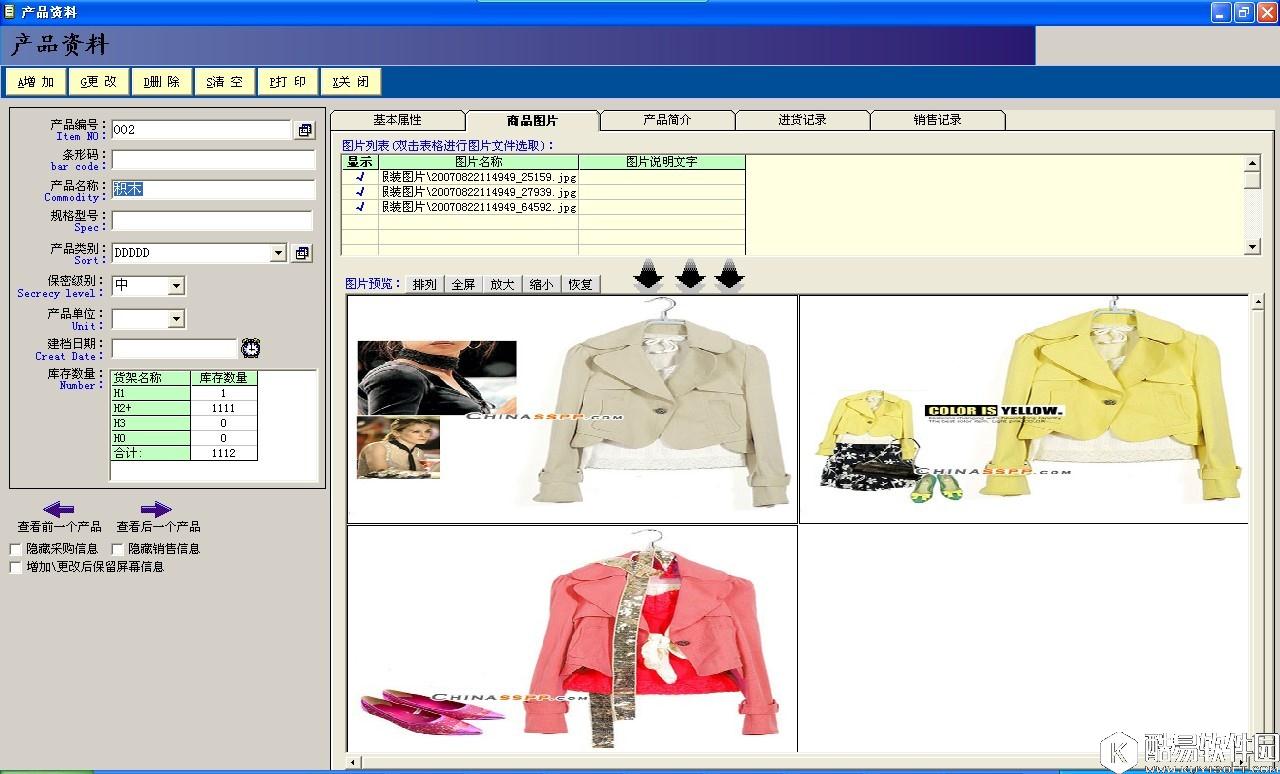1280x774 pixels.
Task: Click the P打印 print button
Action: coord(288,81)
